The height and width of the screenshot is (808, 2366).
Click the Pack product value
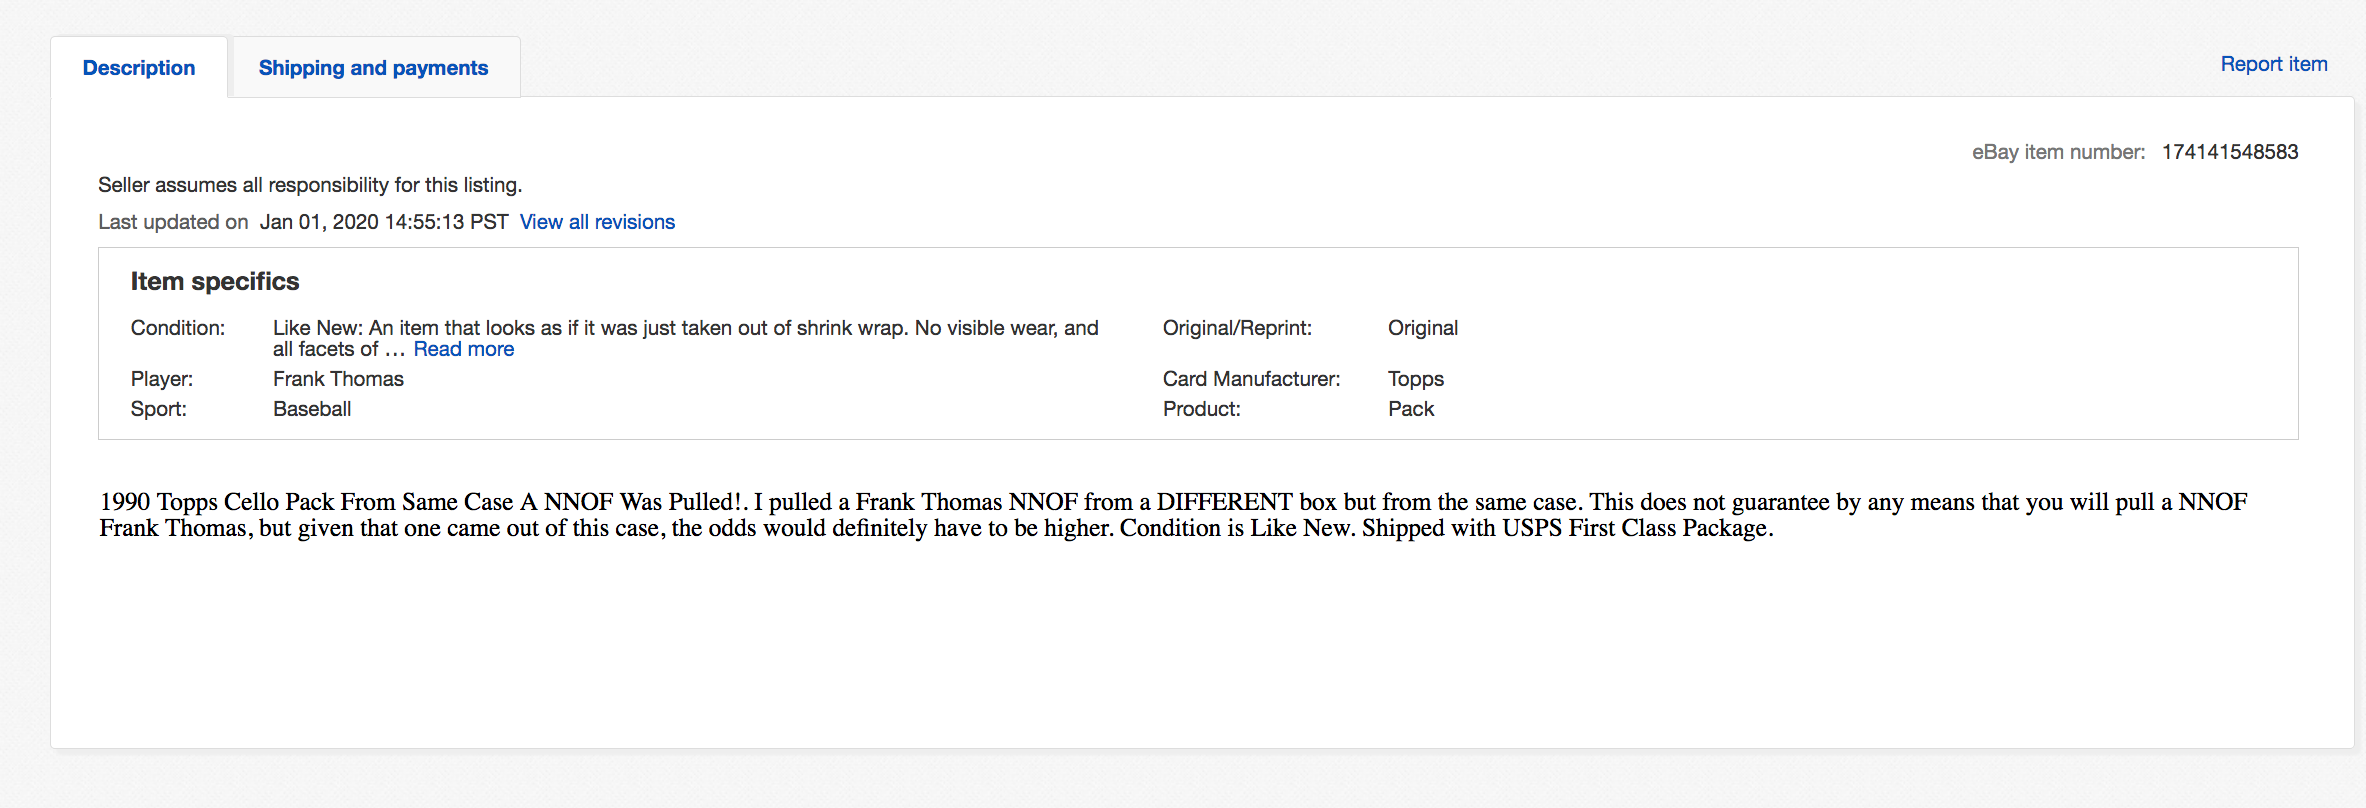[x=1410, y=409]
